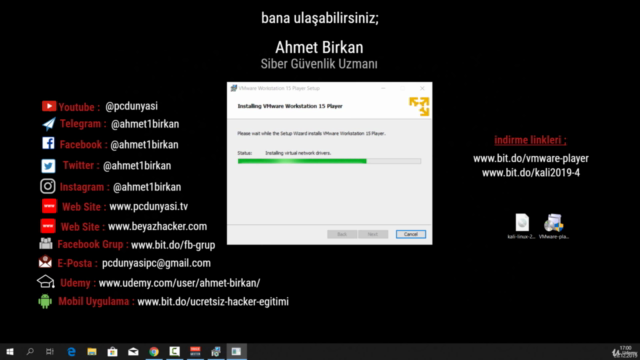Click the www icon beside pcdunyasi.tv
This screenshot has height=360, width=640.
click(x=49, y=206)
